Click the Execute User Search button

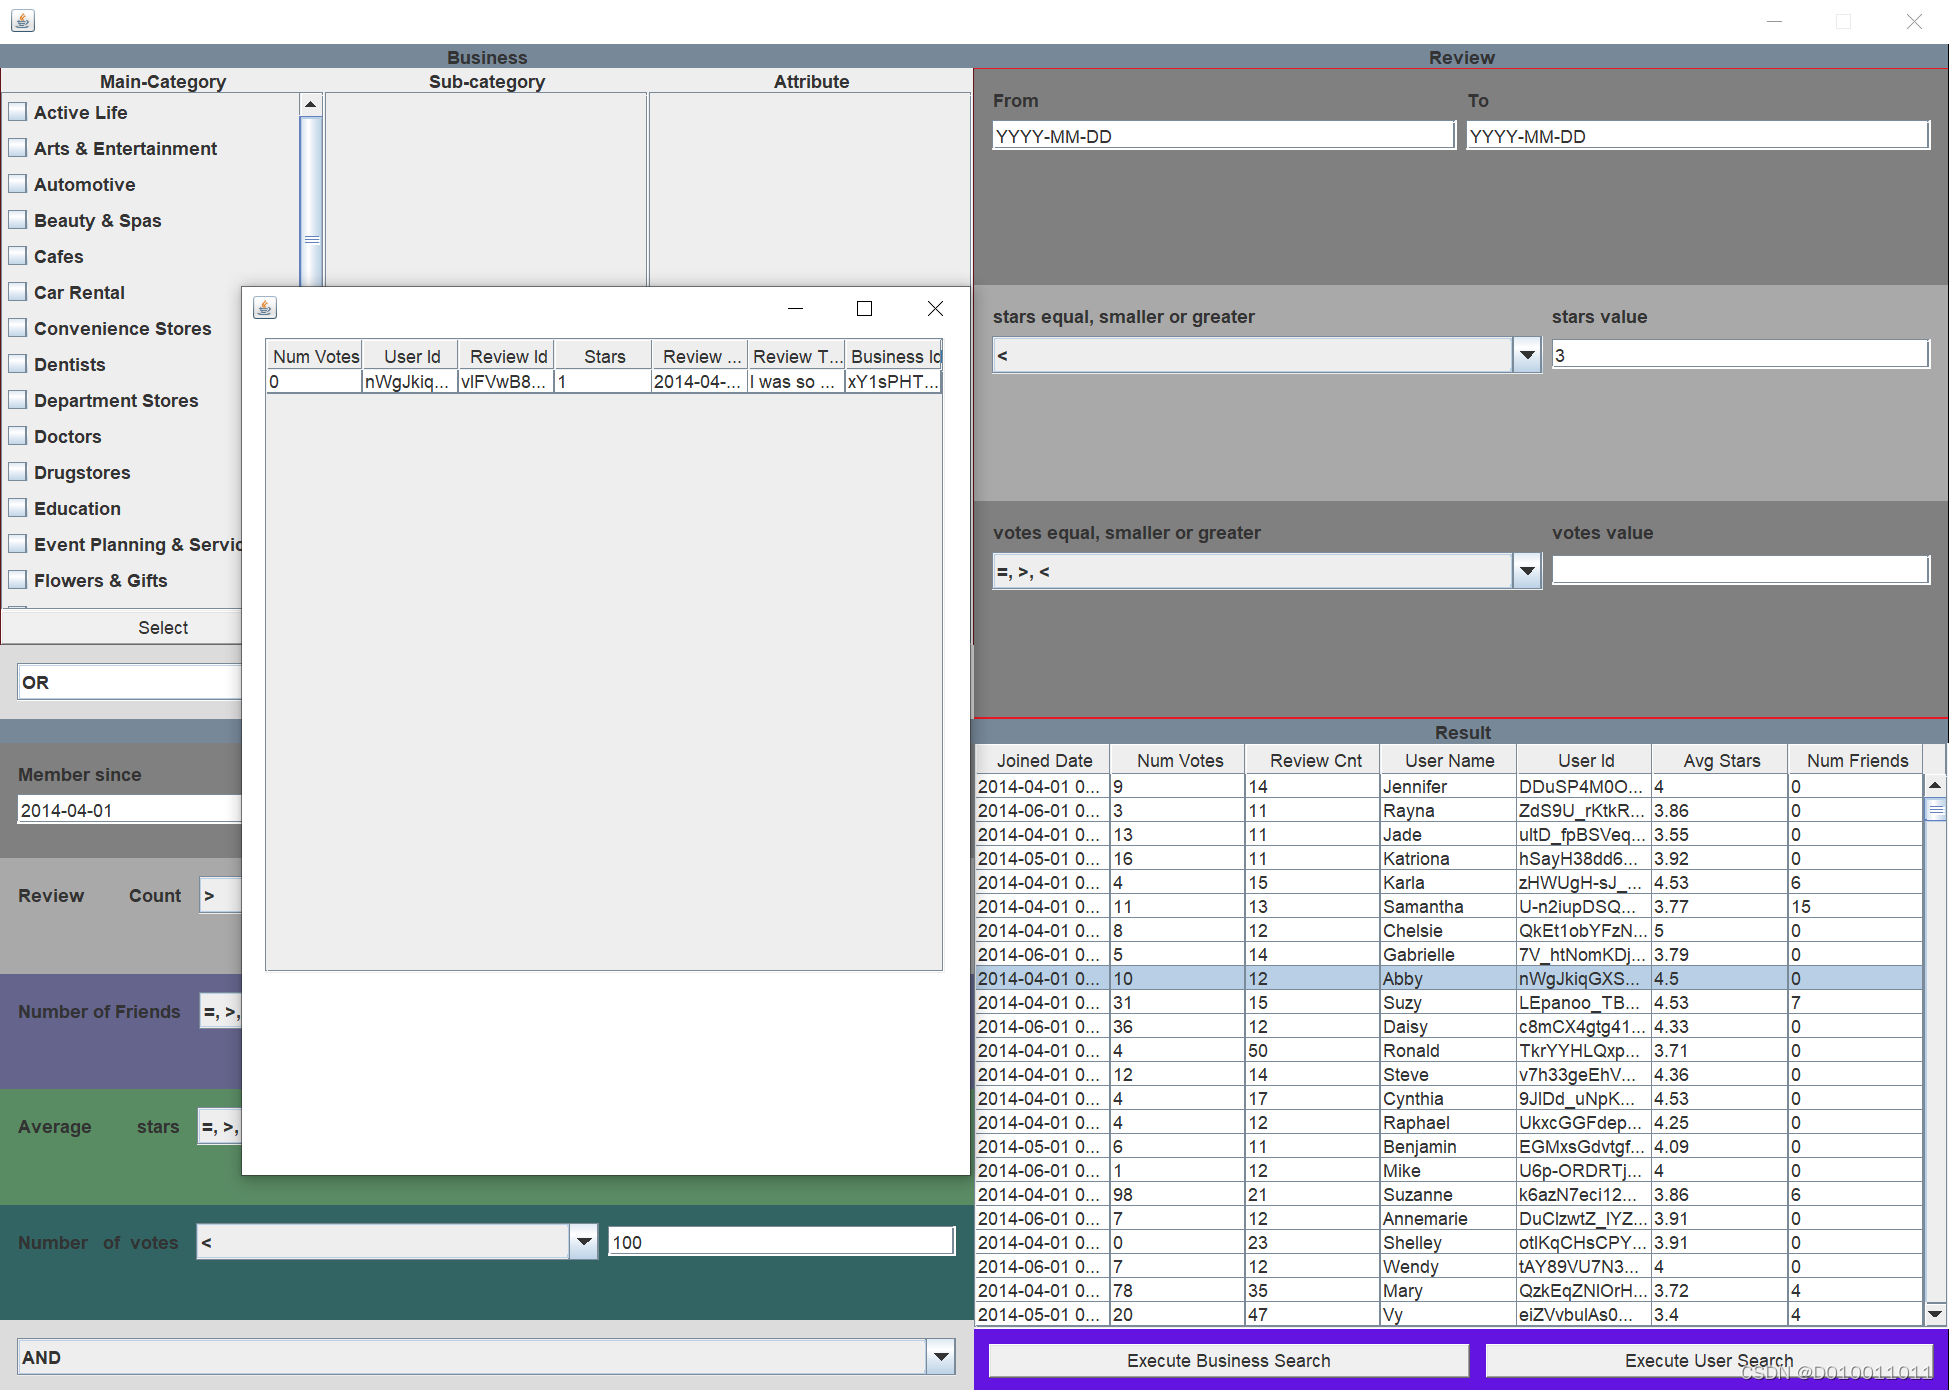(1708, 1360)
